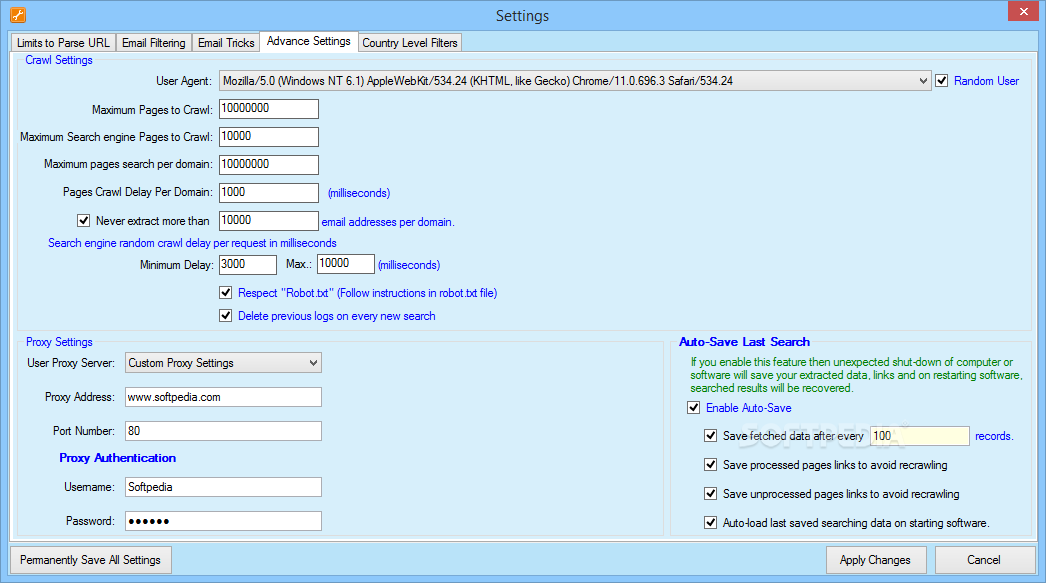The image size is (1046, 583).
Task: Toggle Enable Auto-Save checkbox
Action: click(x=694, y=408)
